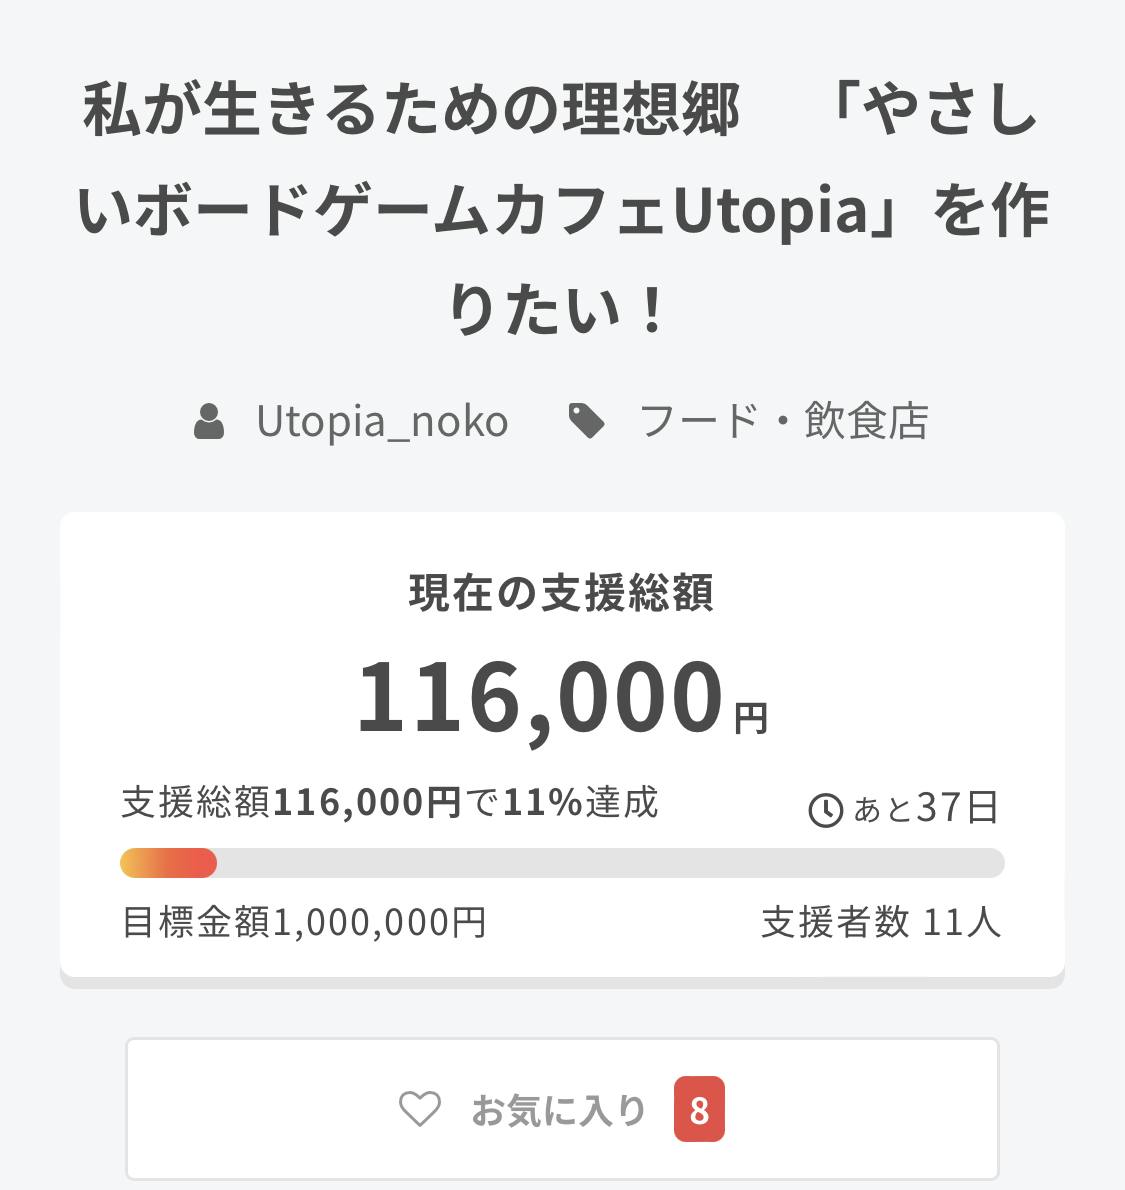Click the gray unfilled progress bar area
Screen dimensions: 1125x1190
pos(610,863)
